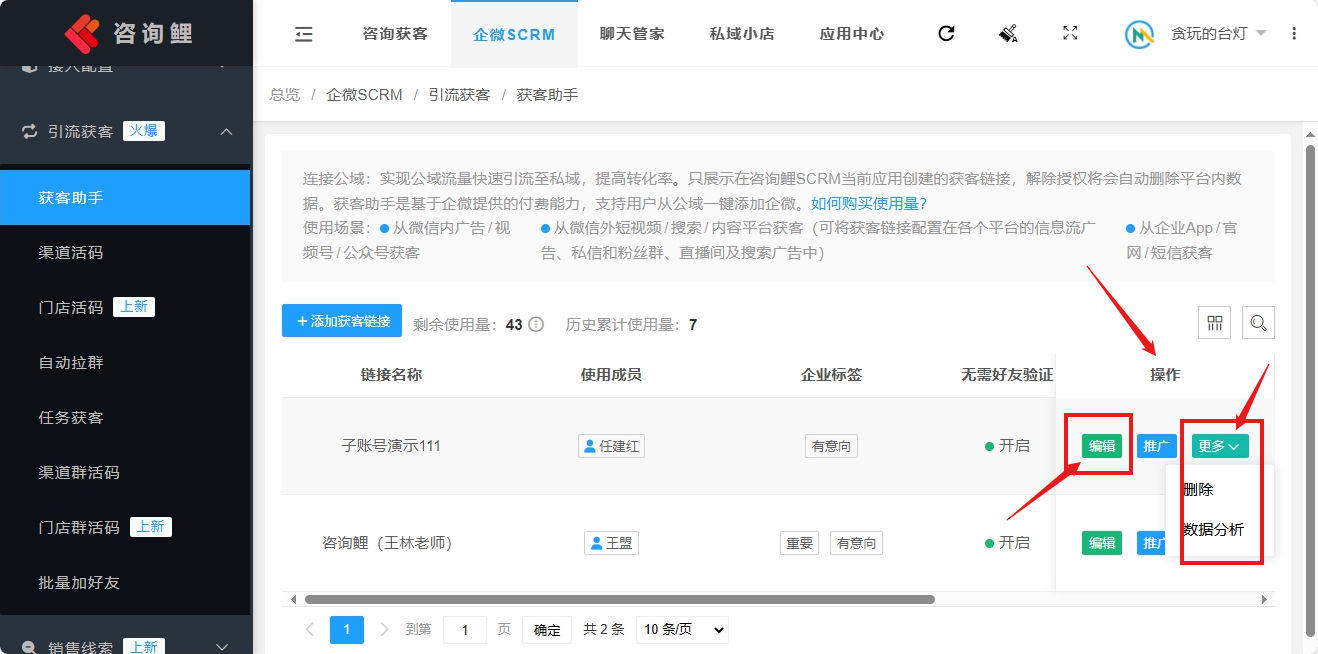Image resolution: width=1318 pixels, height=654 pixels.
Task: Click the vertical page scrollbar
Action: coord(1311,390)
